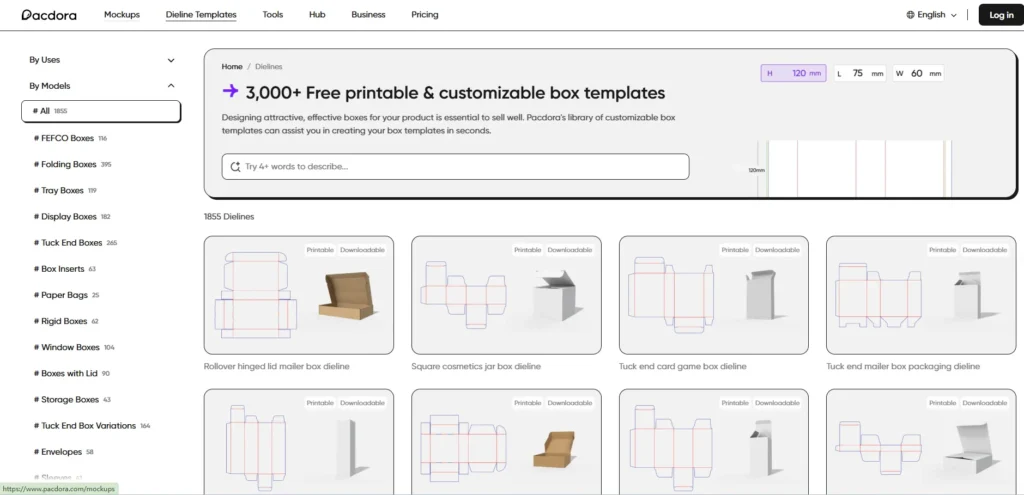The image size is (1024, 495).
Task: Select the Folding Boxes category
Action: pyautogui.click(x=72, y=165)
